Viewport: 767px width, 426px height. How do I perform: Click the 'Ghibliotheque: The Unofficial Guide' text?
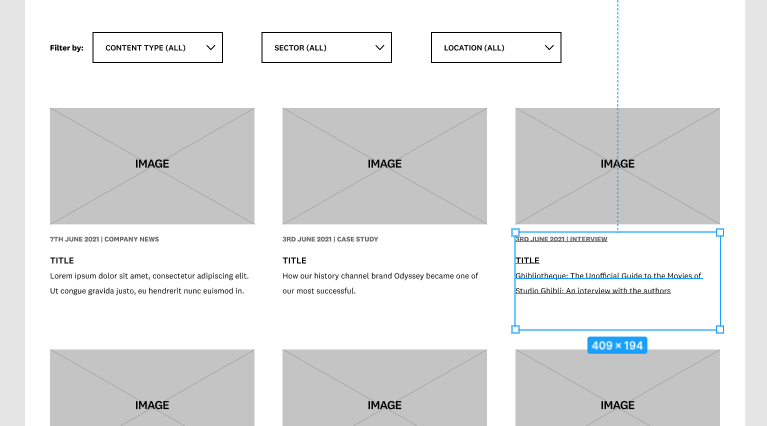click(609, 283)
